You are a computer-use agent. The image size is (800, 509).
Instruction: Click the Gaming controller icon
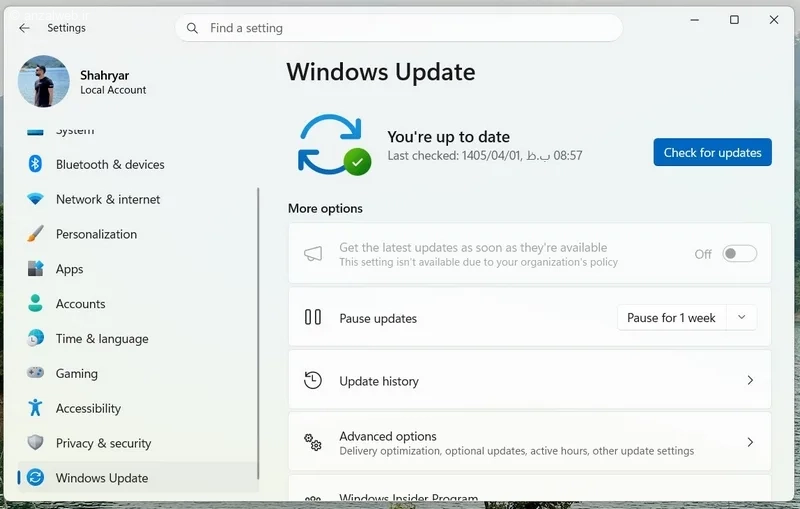point(35,373)
